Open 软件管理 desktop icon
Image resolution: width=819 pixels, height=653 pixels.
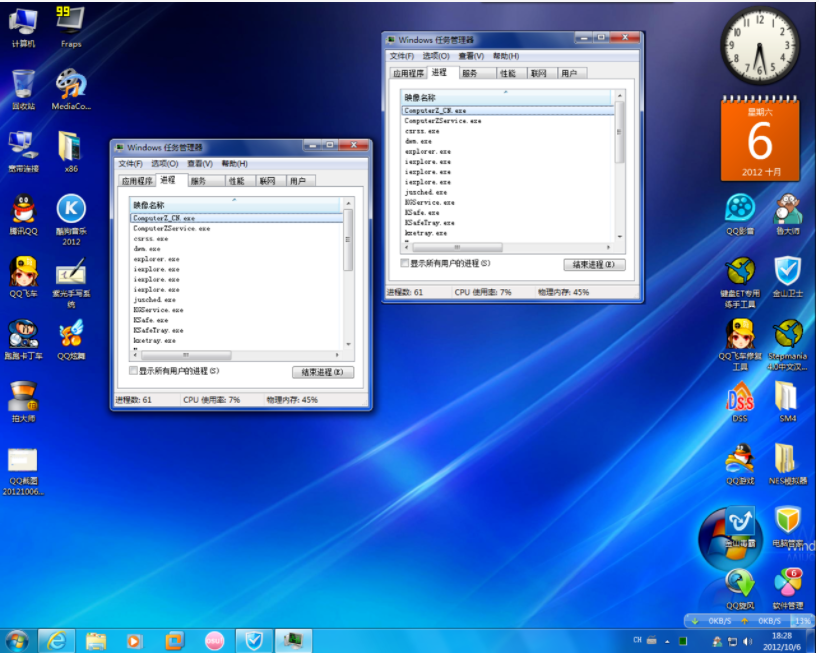(x=788, y=589)
